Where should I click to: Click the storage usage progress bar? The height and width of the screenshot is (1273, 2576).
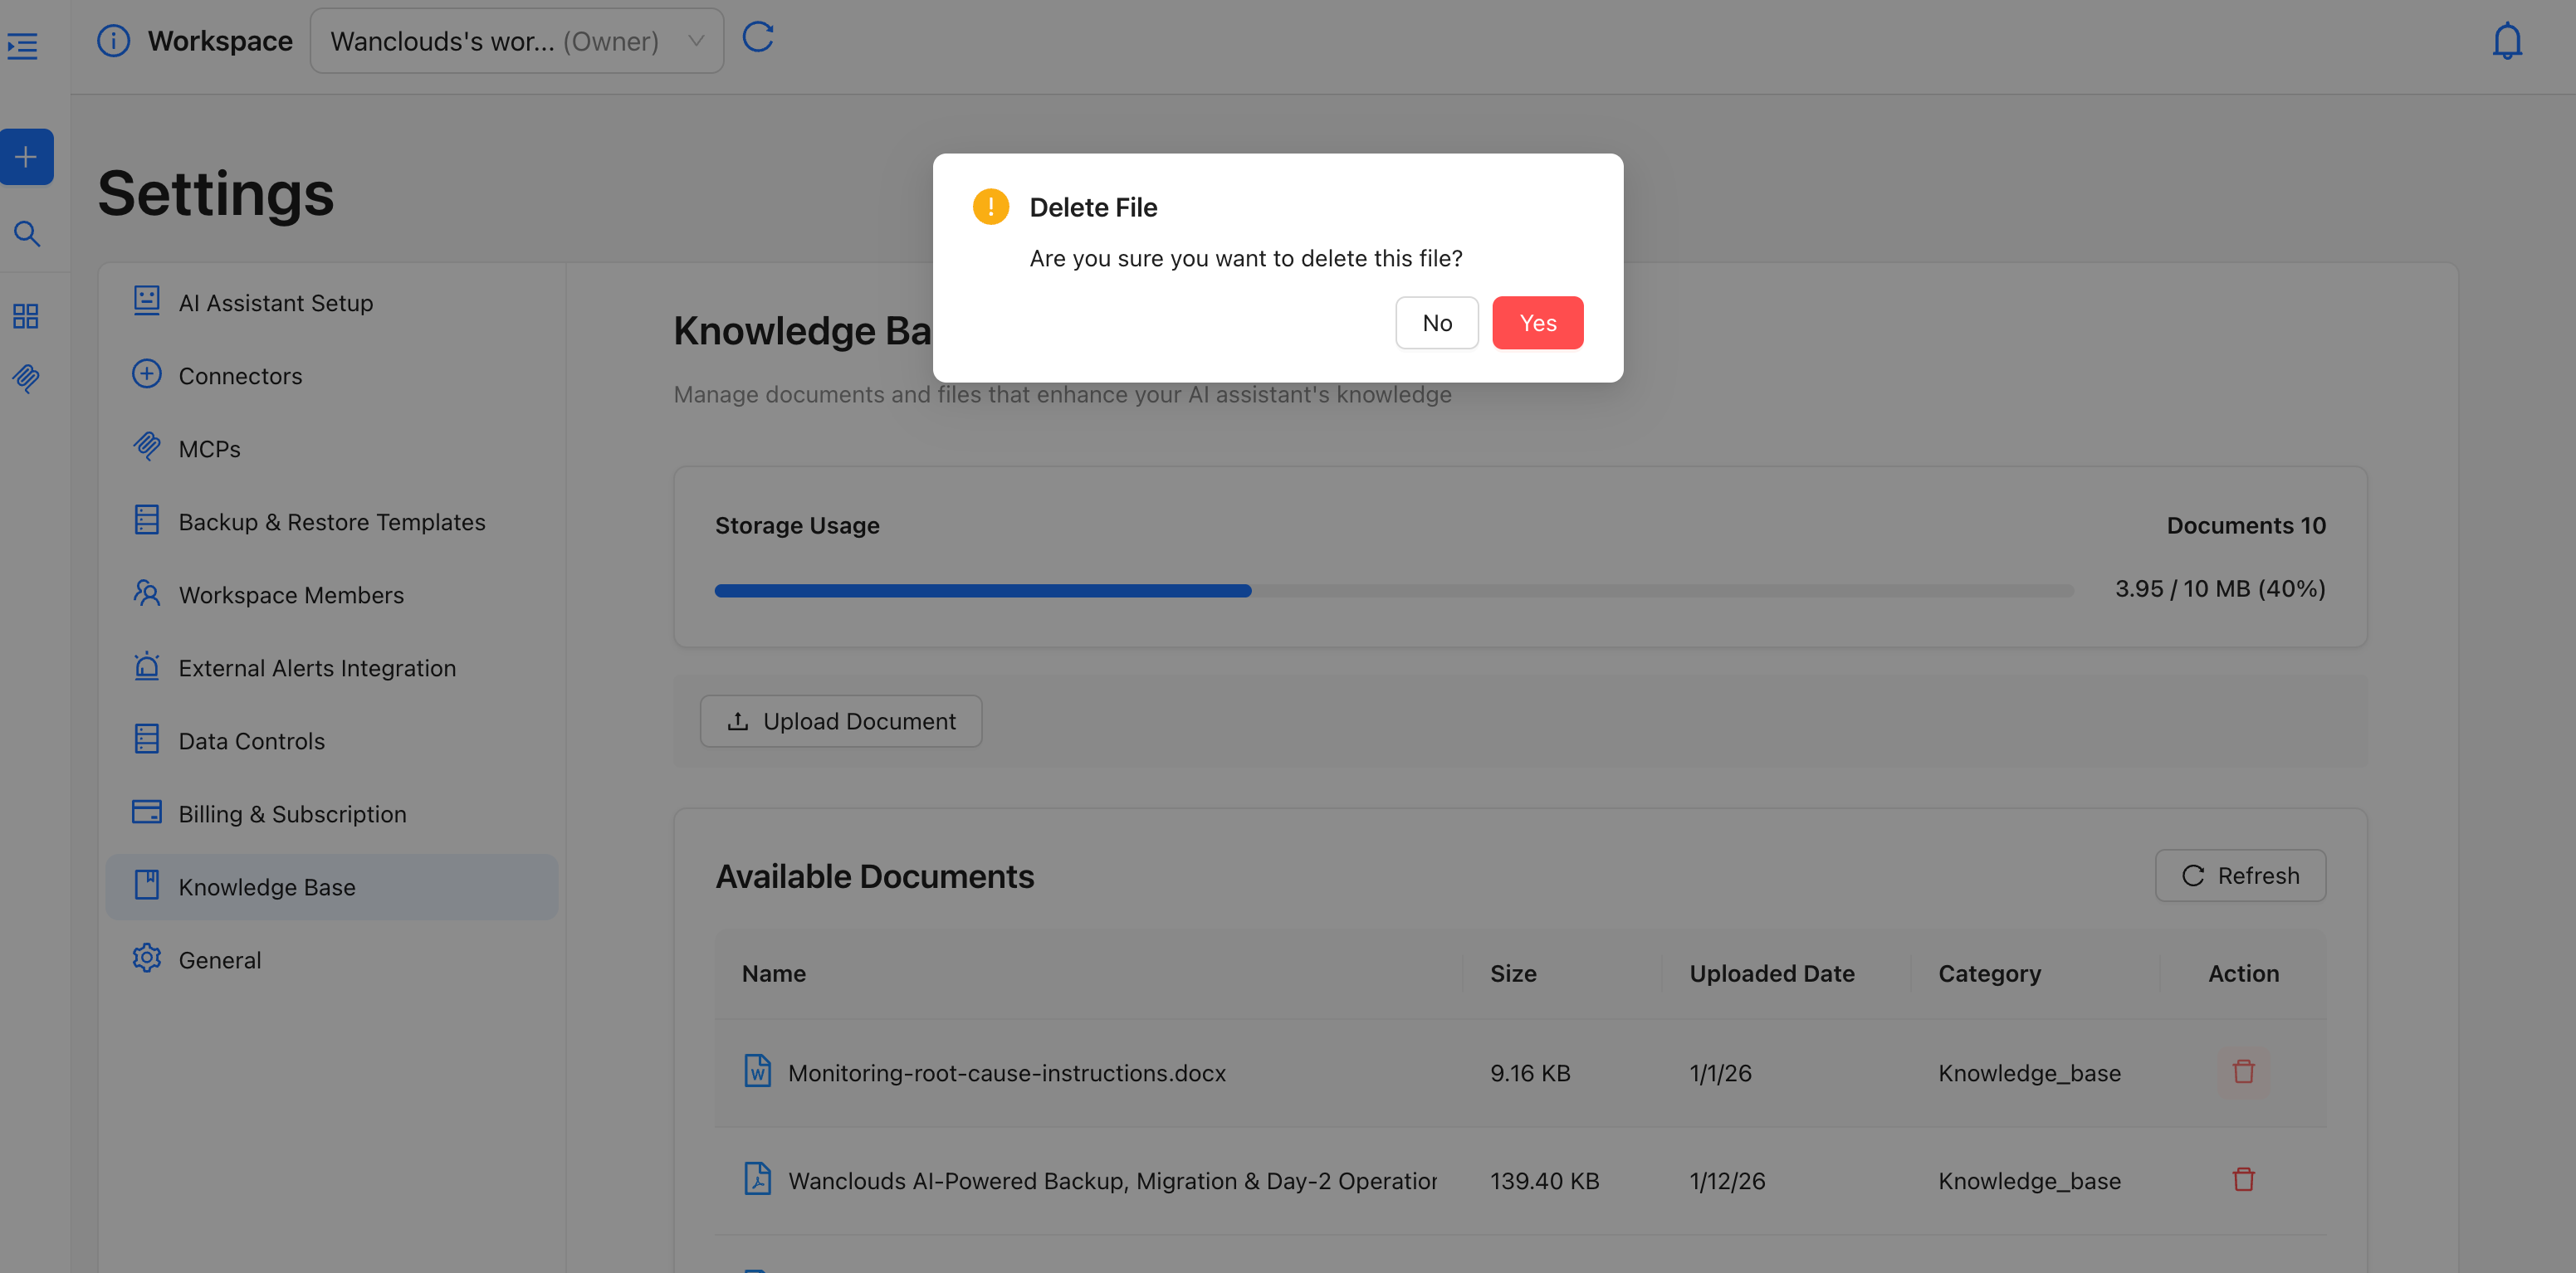tap(1393, 591)
